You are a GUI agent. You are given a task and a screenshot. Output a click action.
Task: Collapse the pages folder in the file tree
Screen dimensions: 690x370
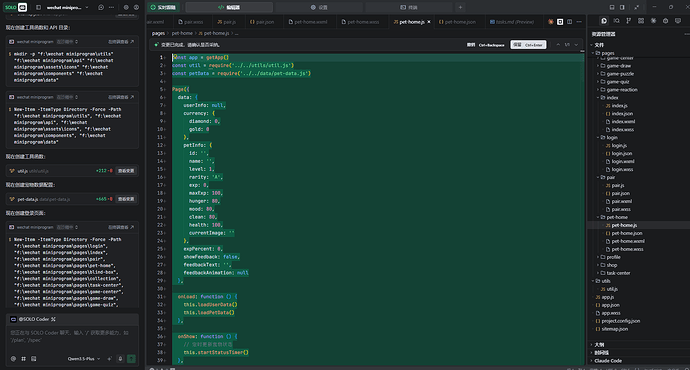coord(607,53)
